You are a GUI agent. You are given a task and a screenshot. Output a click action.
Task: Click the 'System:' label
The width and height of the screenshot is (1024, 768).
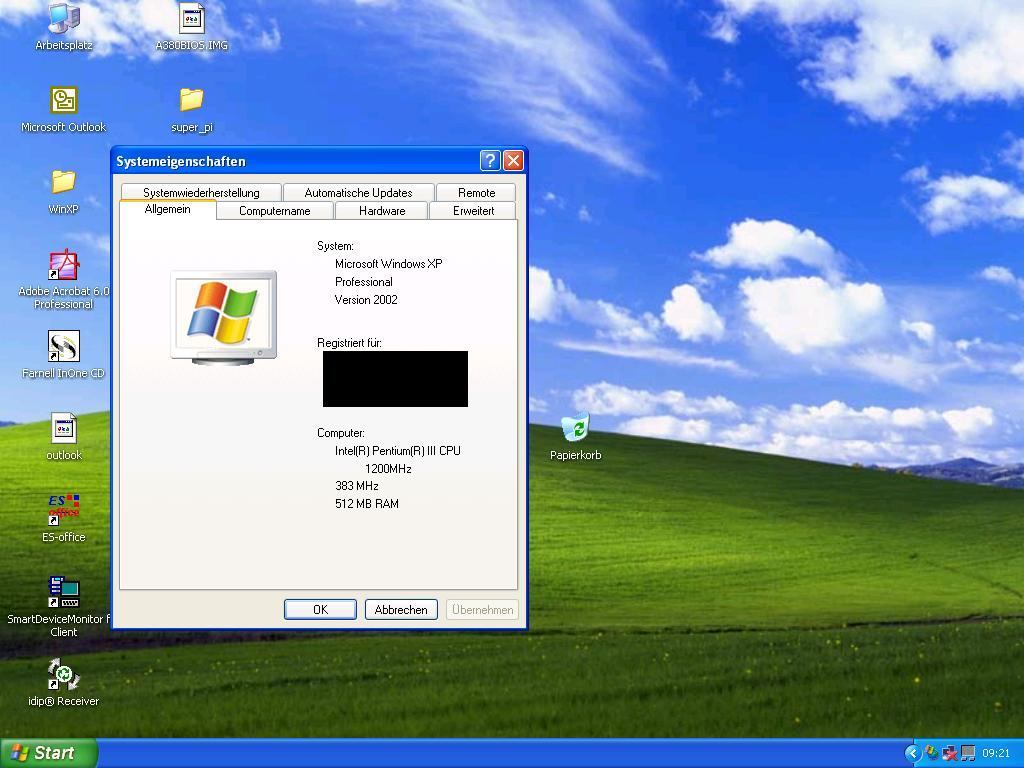pyautogui.click(x=336, y=246)
